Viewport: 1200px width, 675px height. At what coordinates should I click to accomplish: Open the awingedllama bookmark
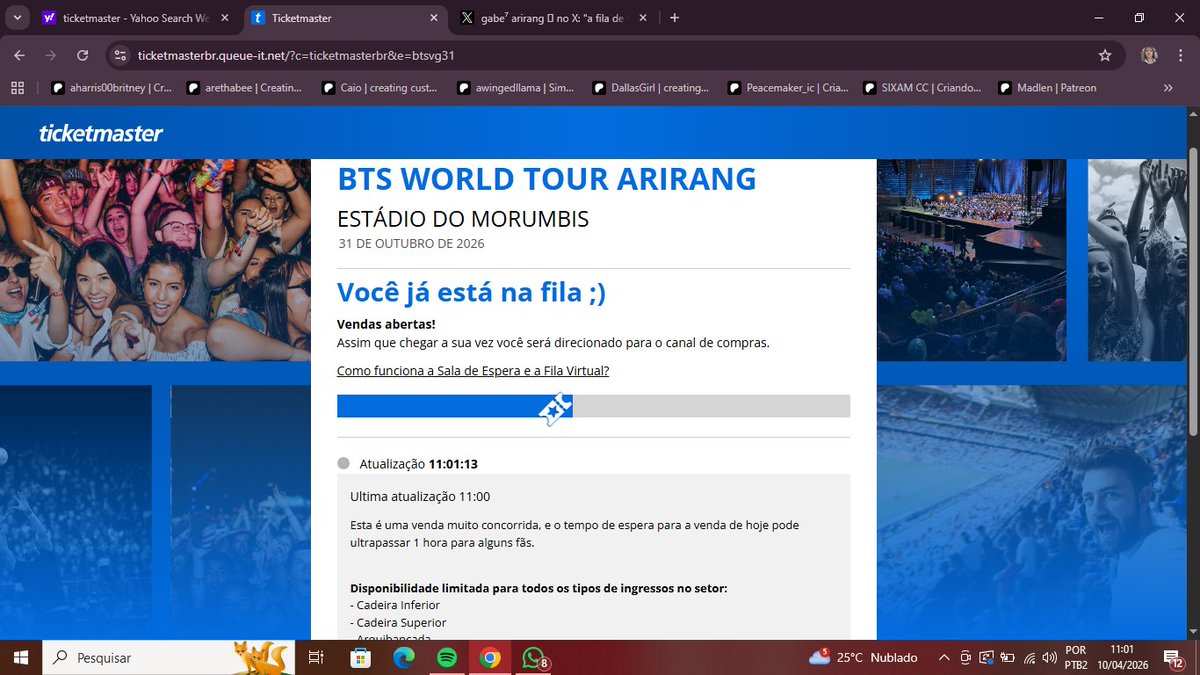point(516,88)
